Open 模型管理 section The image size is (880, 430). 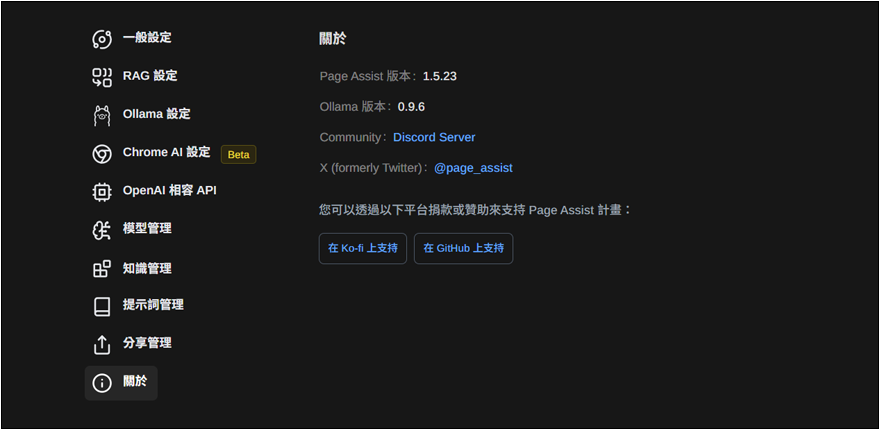[x=147, y=228]
